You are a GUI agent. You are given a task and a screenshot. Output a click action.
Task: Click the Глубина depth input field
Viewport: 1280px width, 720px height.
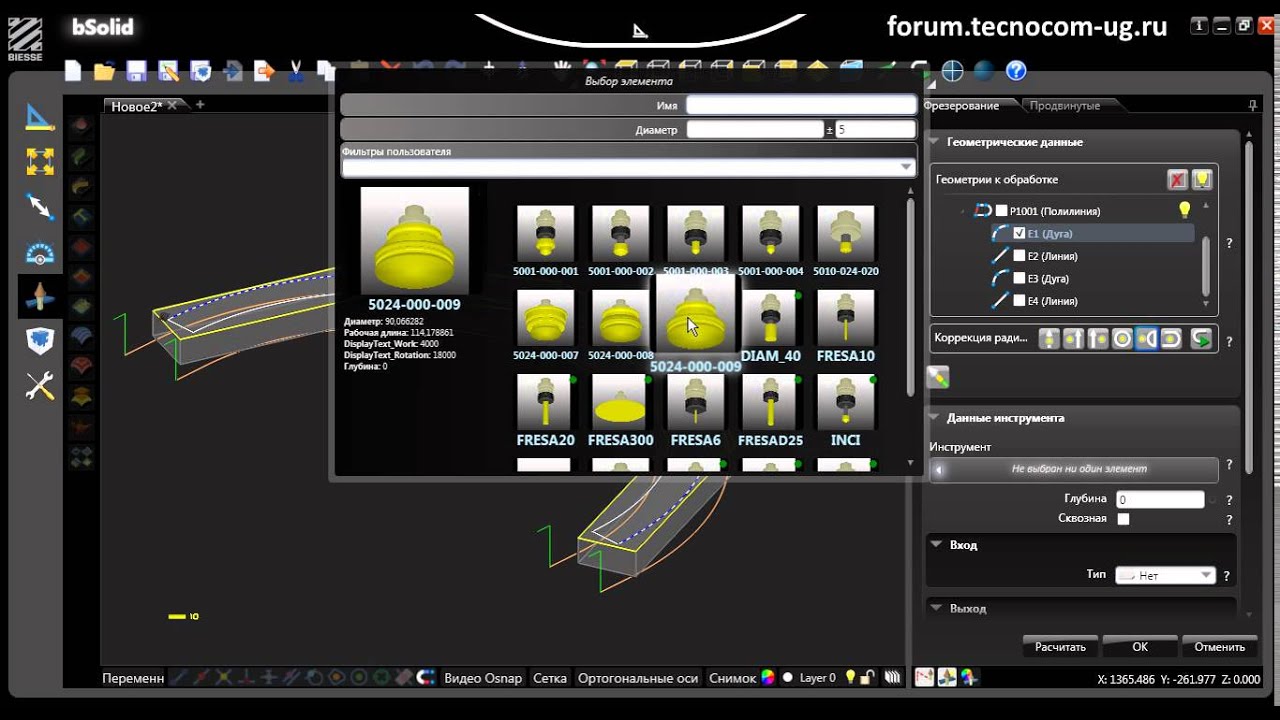[x=1160, y=499]
